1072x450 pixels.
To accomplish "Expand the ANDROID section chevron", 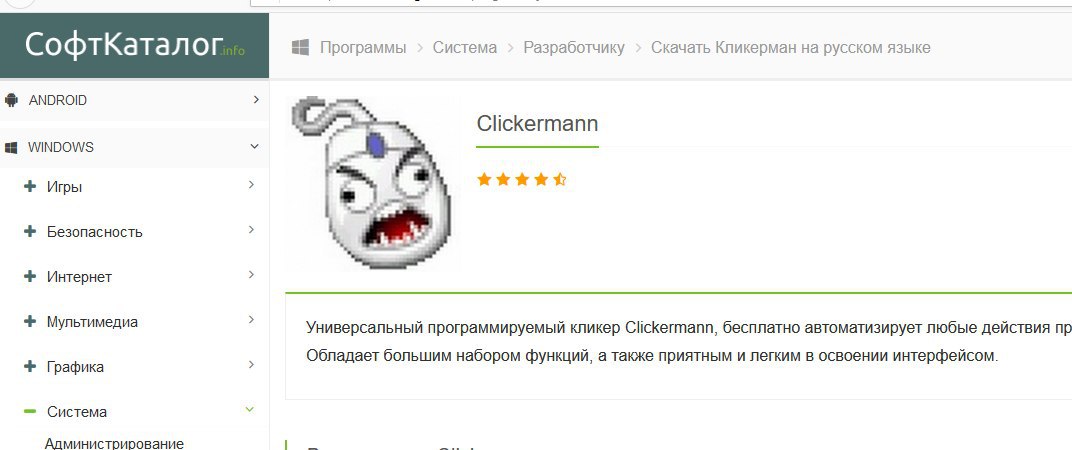I will pos(256,100).
